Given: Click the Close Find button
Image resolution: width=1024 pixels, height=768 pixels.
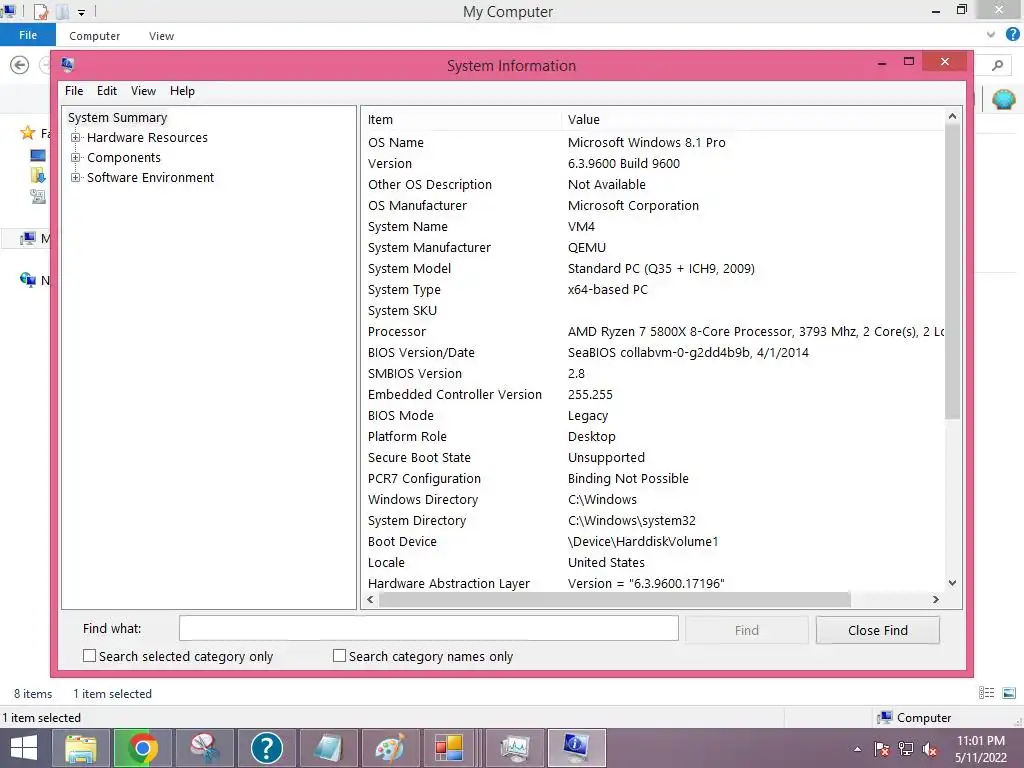Looking at the screenshot, I should (x=878, y=630).
